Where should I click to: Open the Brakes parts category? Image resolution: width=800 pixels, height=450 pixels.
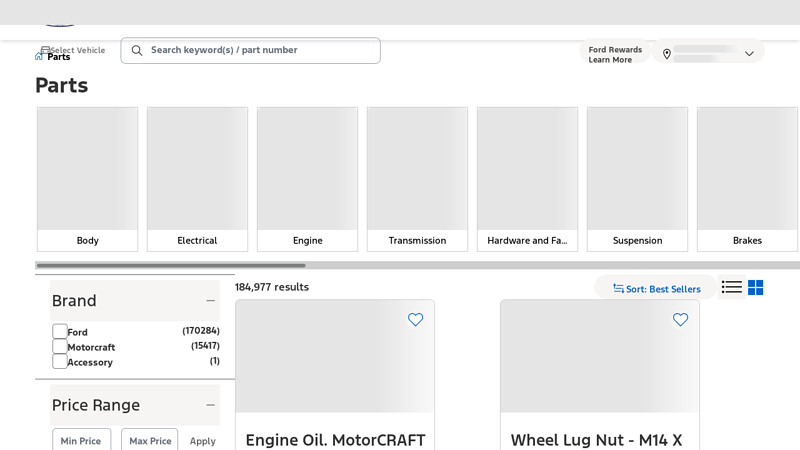point(747,179)
